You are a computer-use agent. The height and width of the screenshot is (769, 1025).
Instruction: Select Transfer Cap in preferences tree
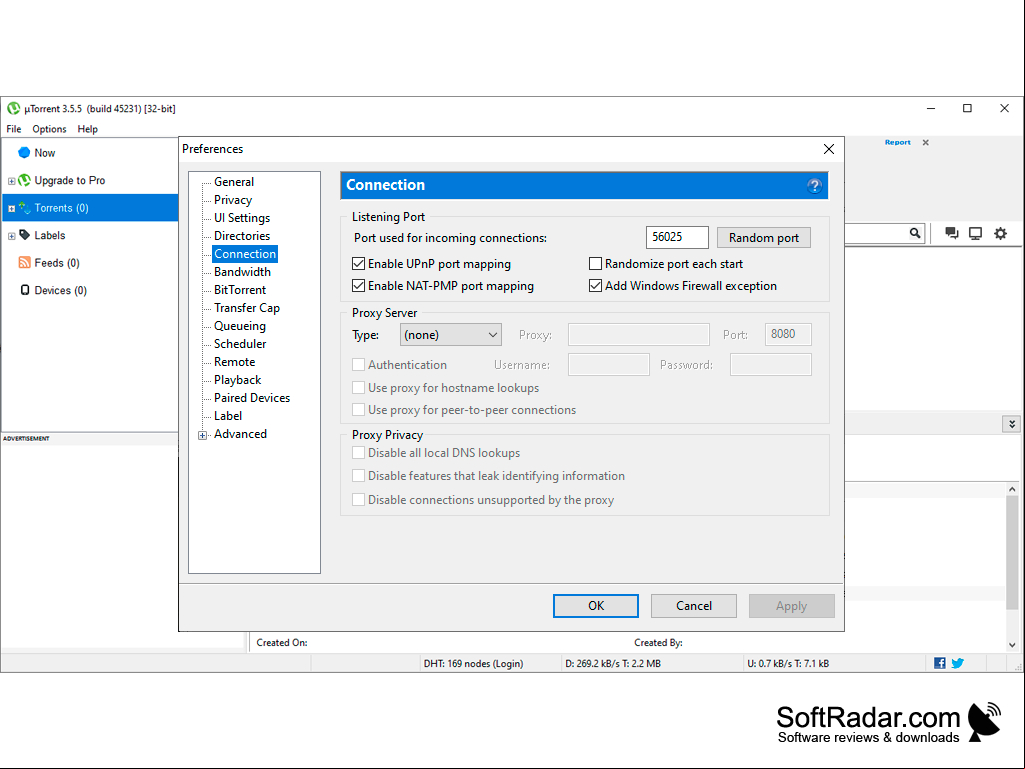coord(247,307)
